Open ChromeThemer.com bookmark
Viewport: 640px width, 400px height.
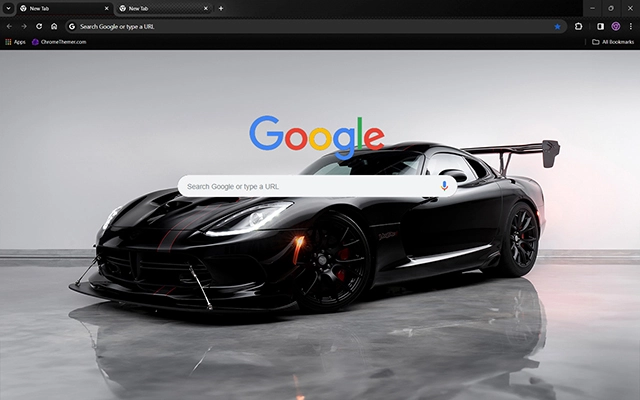[x=59, y=42]
